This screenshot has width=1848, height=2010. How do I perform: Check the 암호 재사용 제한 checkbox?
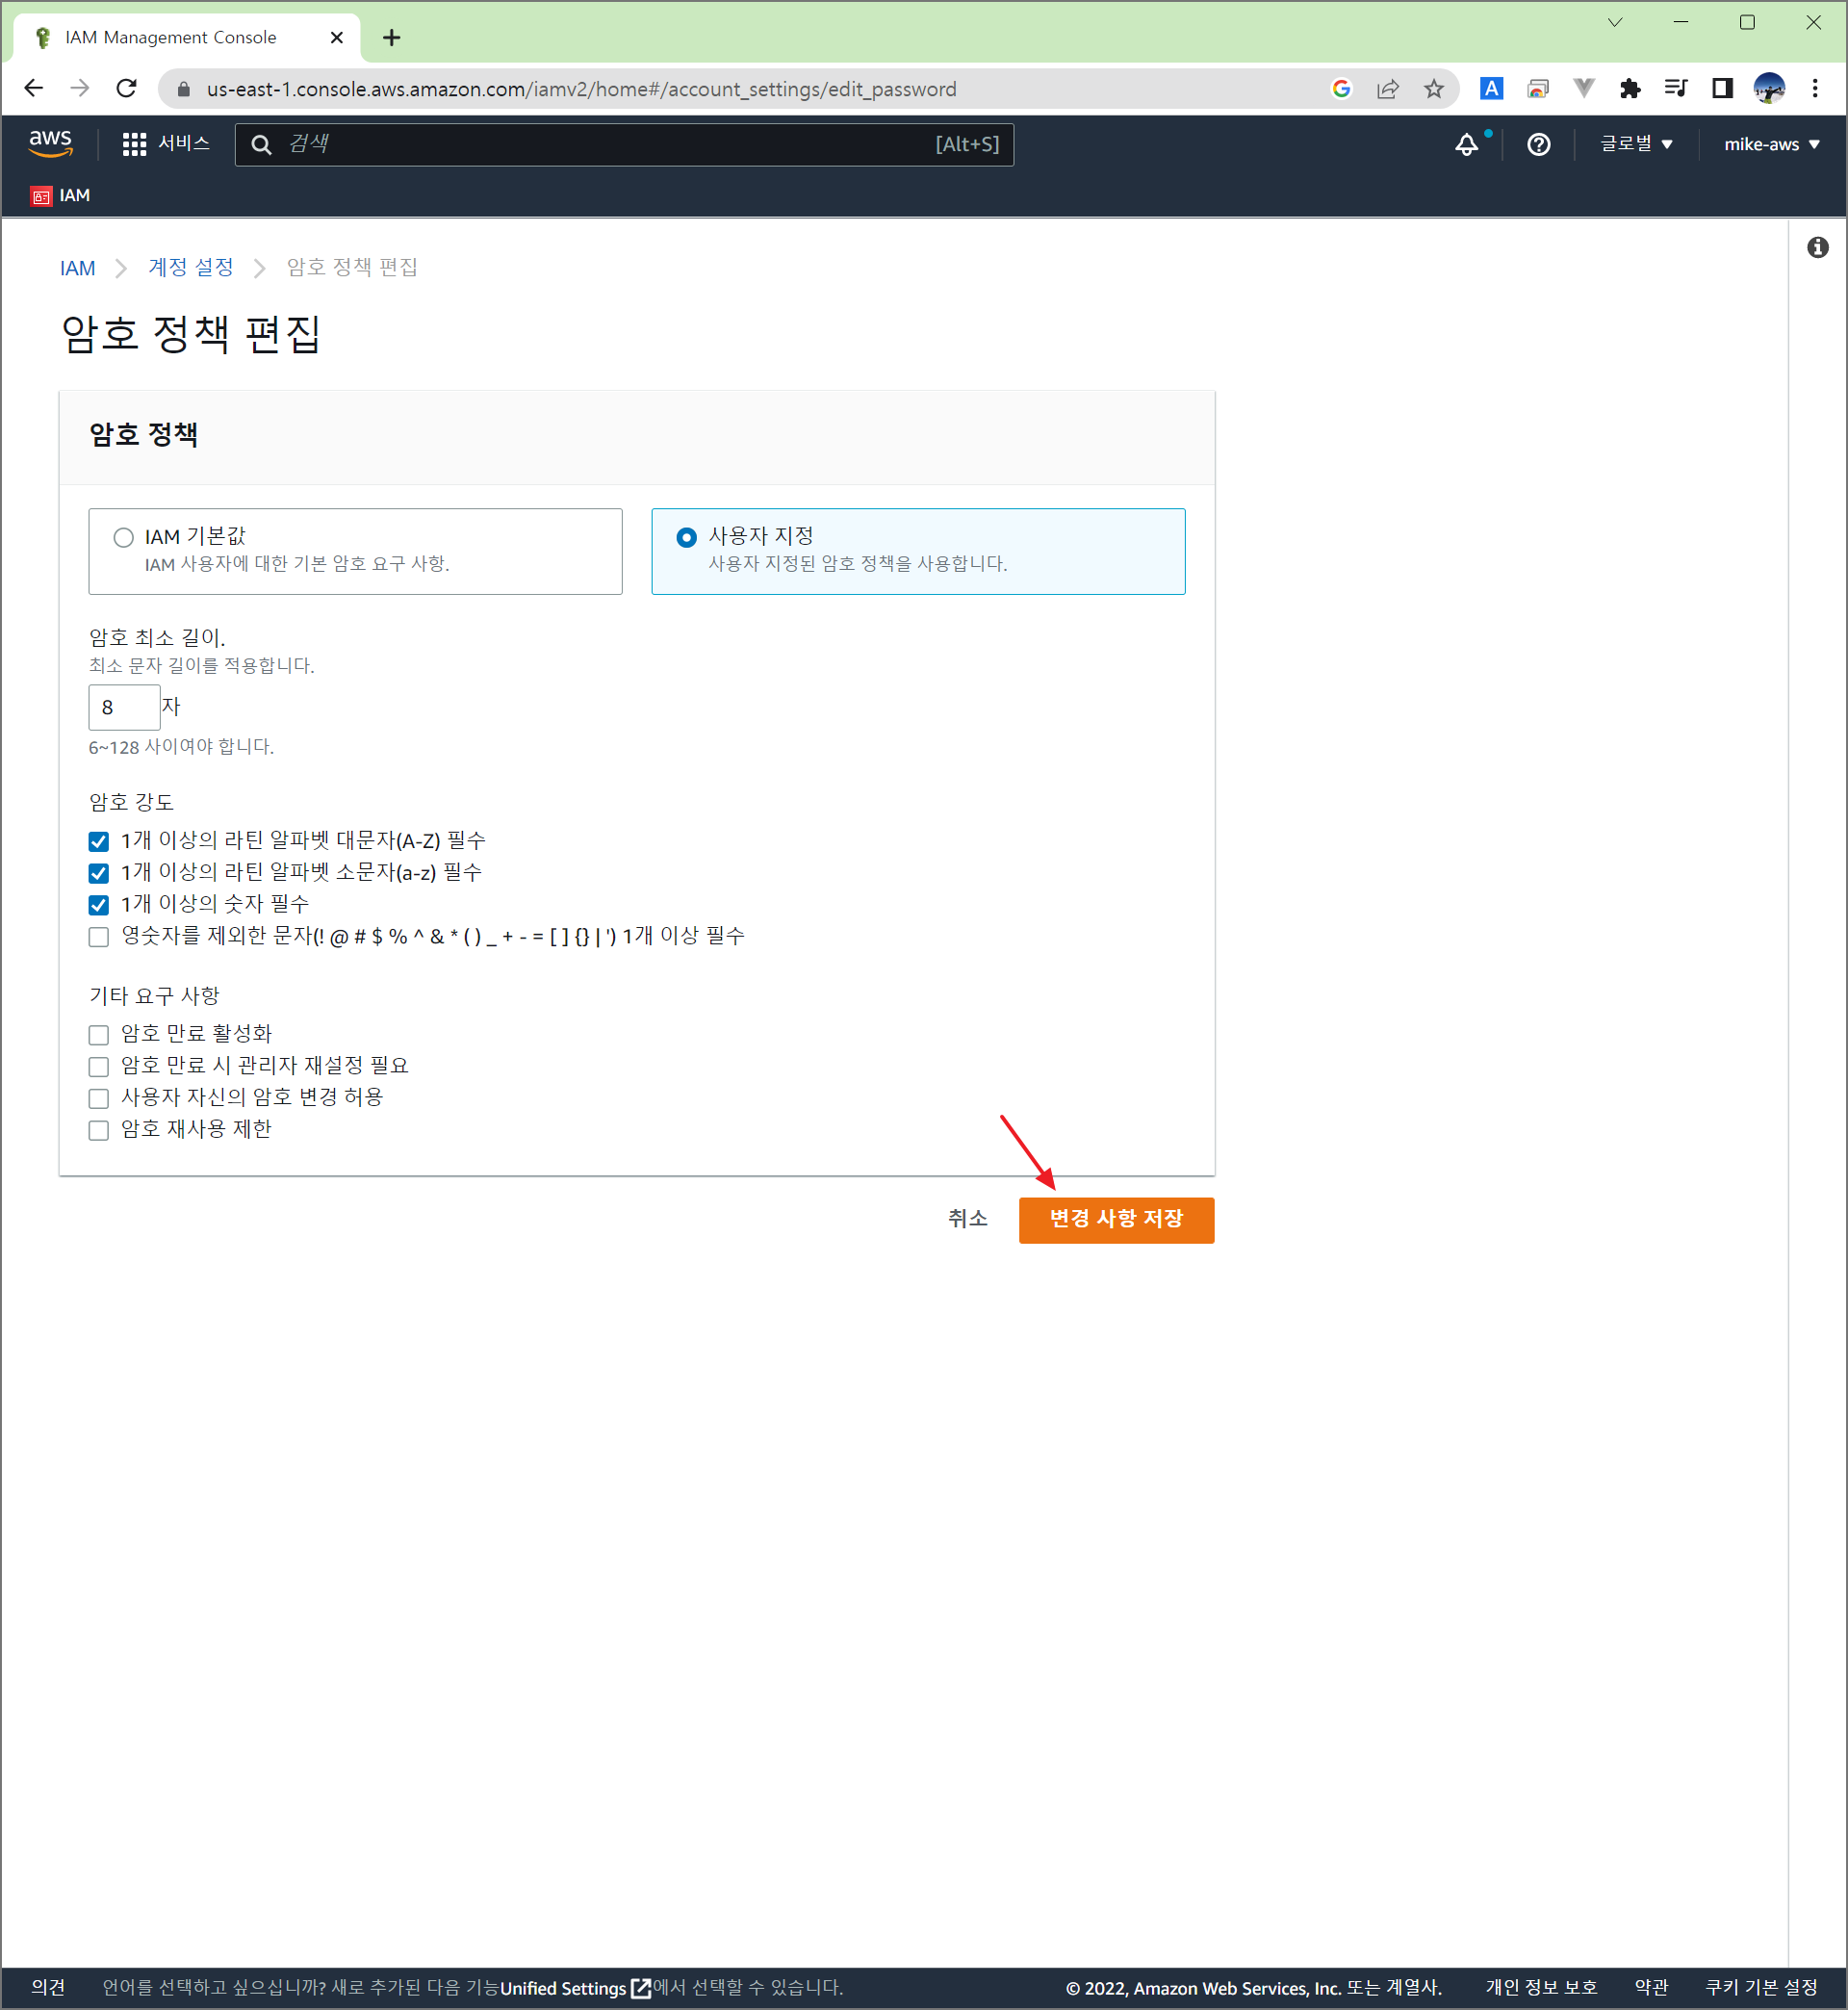pyautogui.click(x=98, y=1131)
